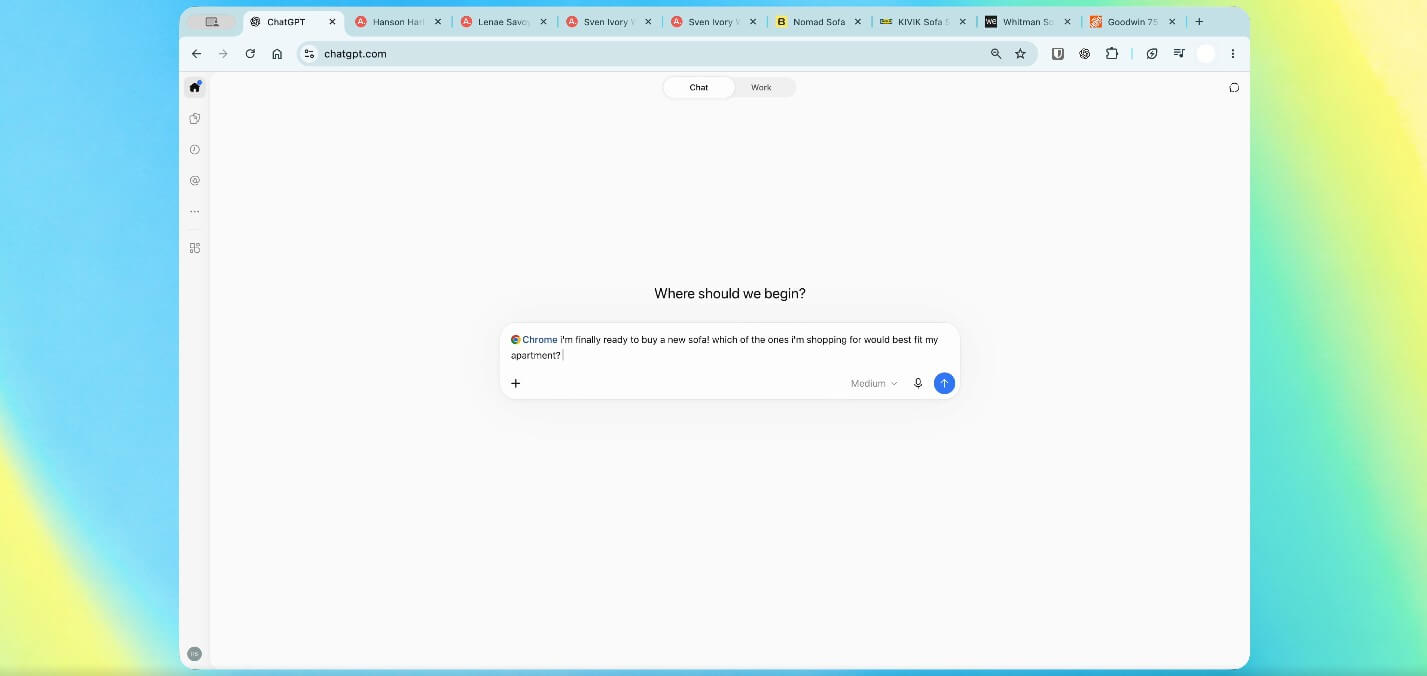Open the Chrome three-dot menu
The image size is (1427, 676).
coord(1233,54)
